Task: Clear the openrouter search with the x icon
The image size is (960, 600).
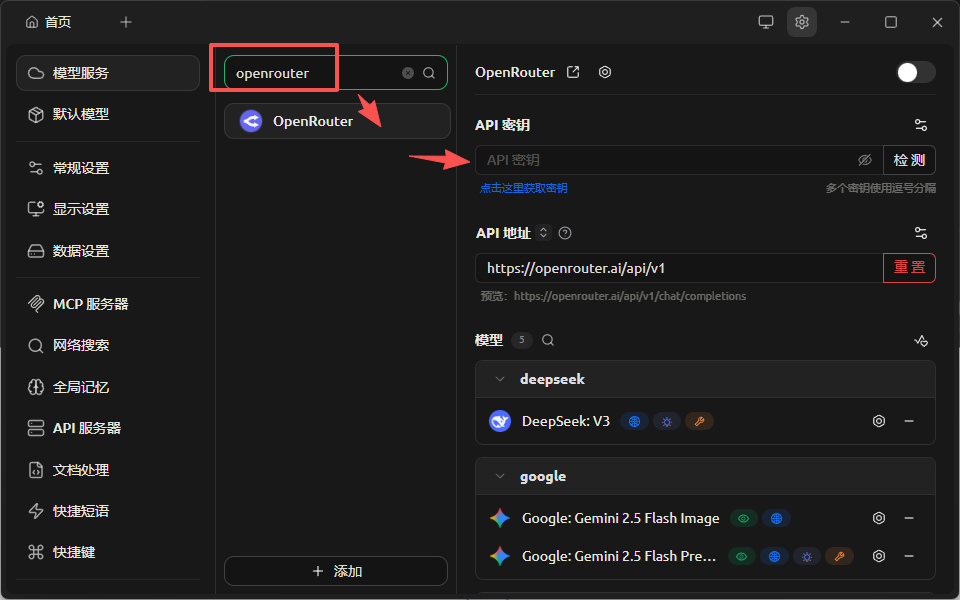Action: click(408, 72)
